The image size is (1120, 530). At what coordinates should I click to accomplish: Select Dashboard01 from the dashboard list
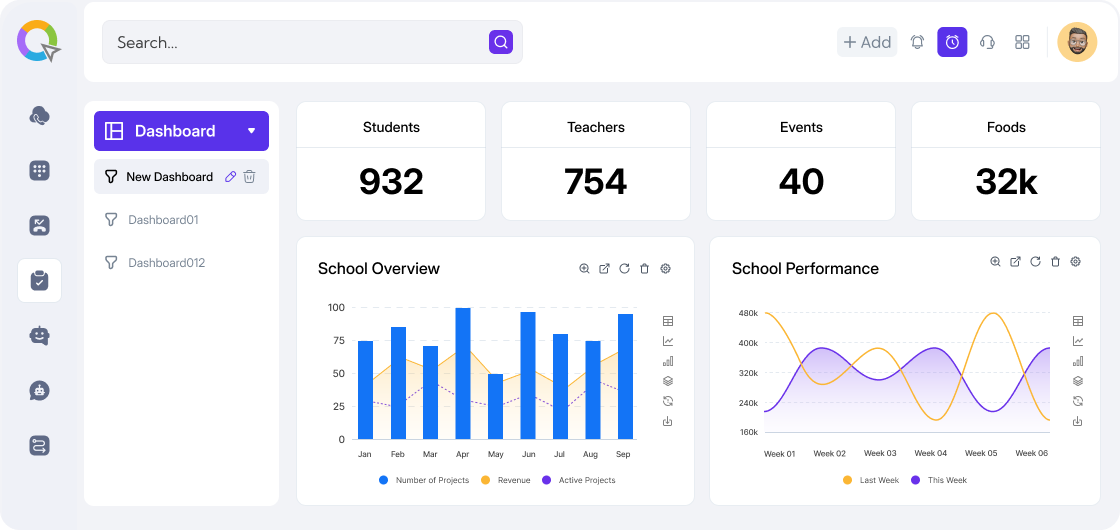pyautogui.click(x=163, y=220)
